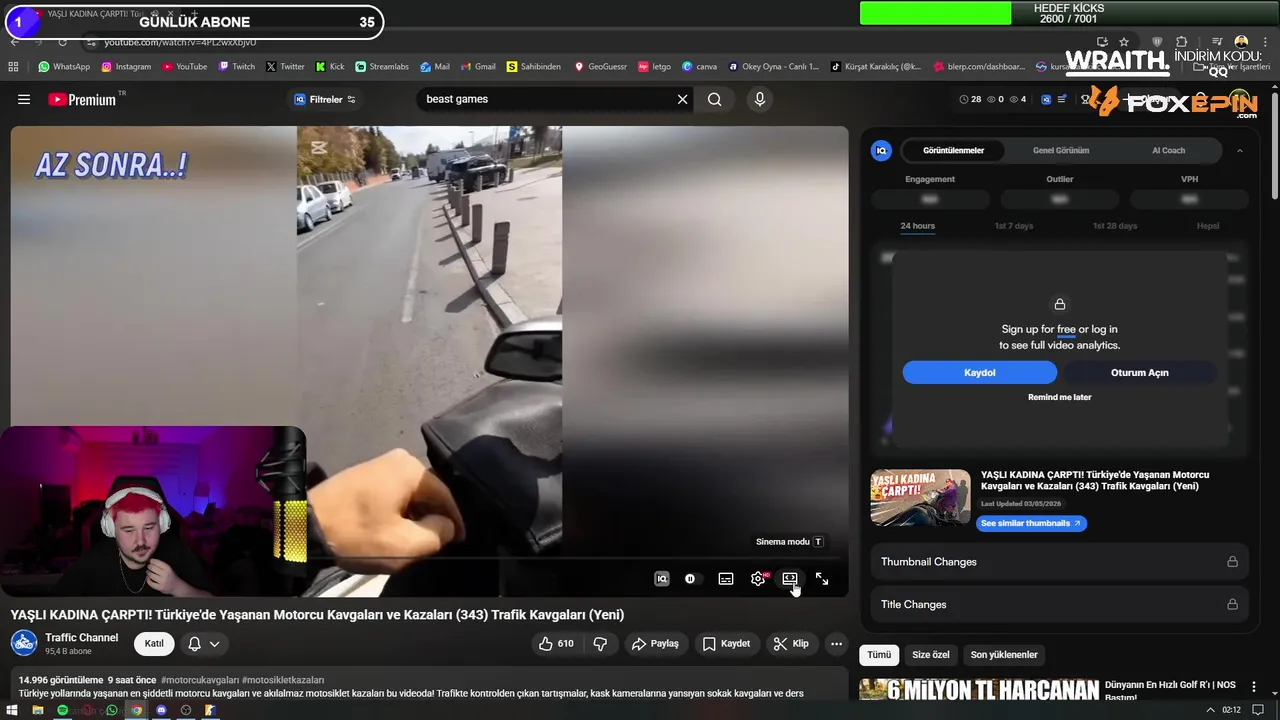Toggle subtitles in the video player
Viewport: 1280px width, 720px height.
726,578
